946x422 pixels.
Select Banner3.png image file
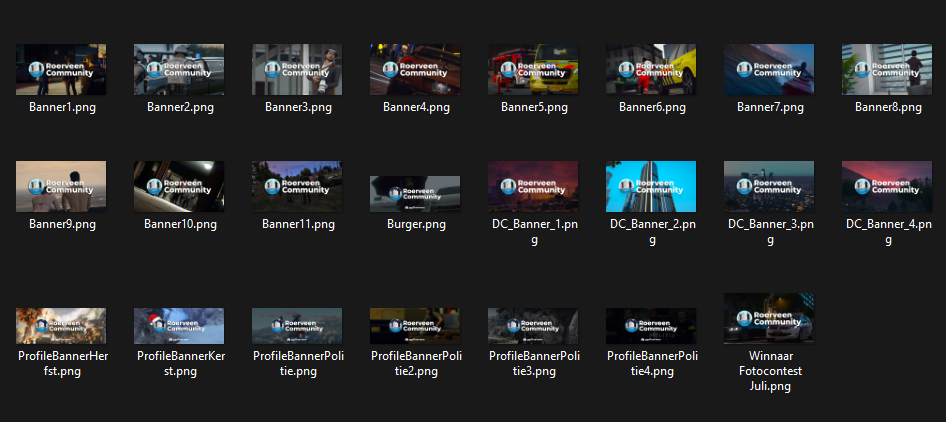point(297,70)
